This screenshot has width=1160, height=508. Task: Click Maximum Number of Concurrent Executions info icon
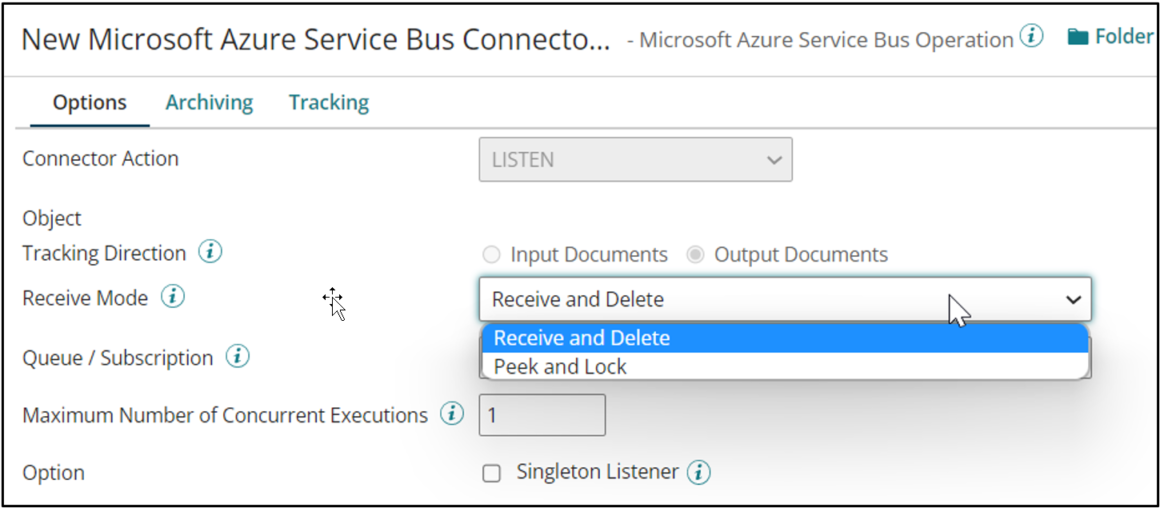coord(452,414)
